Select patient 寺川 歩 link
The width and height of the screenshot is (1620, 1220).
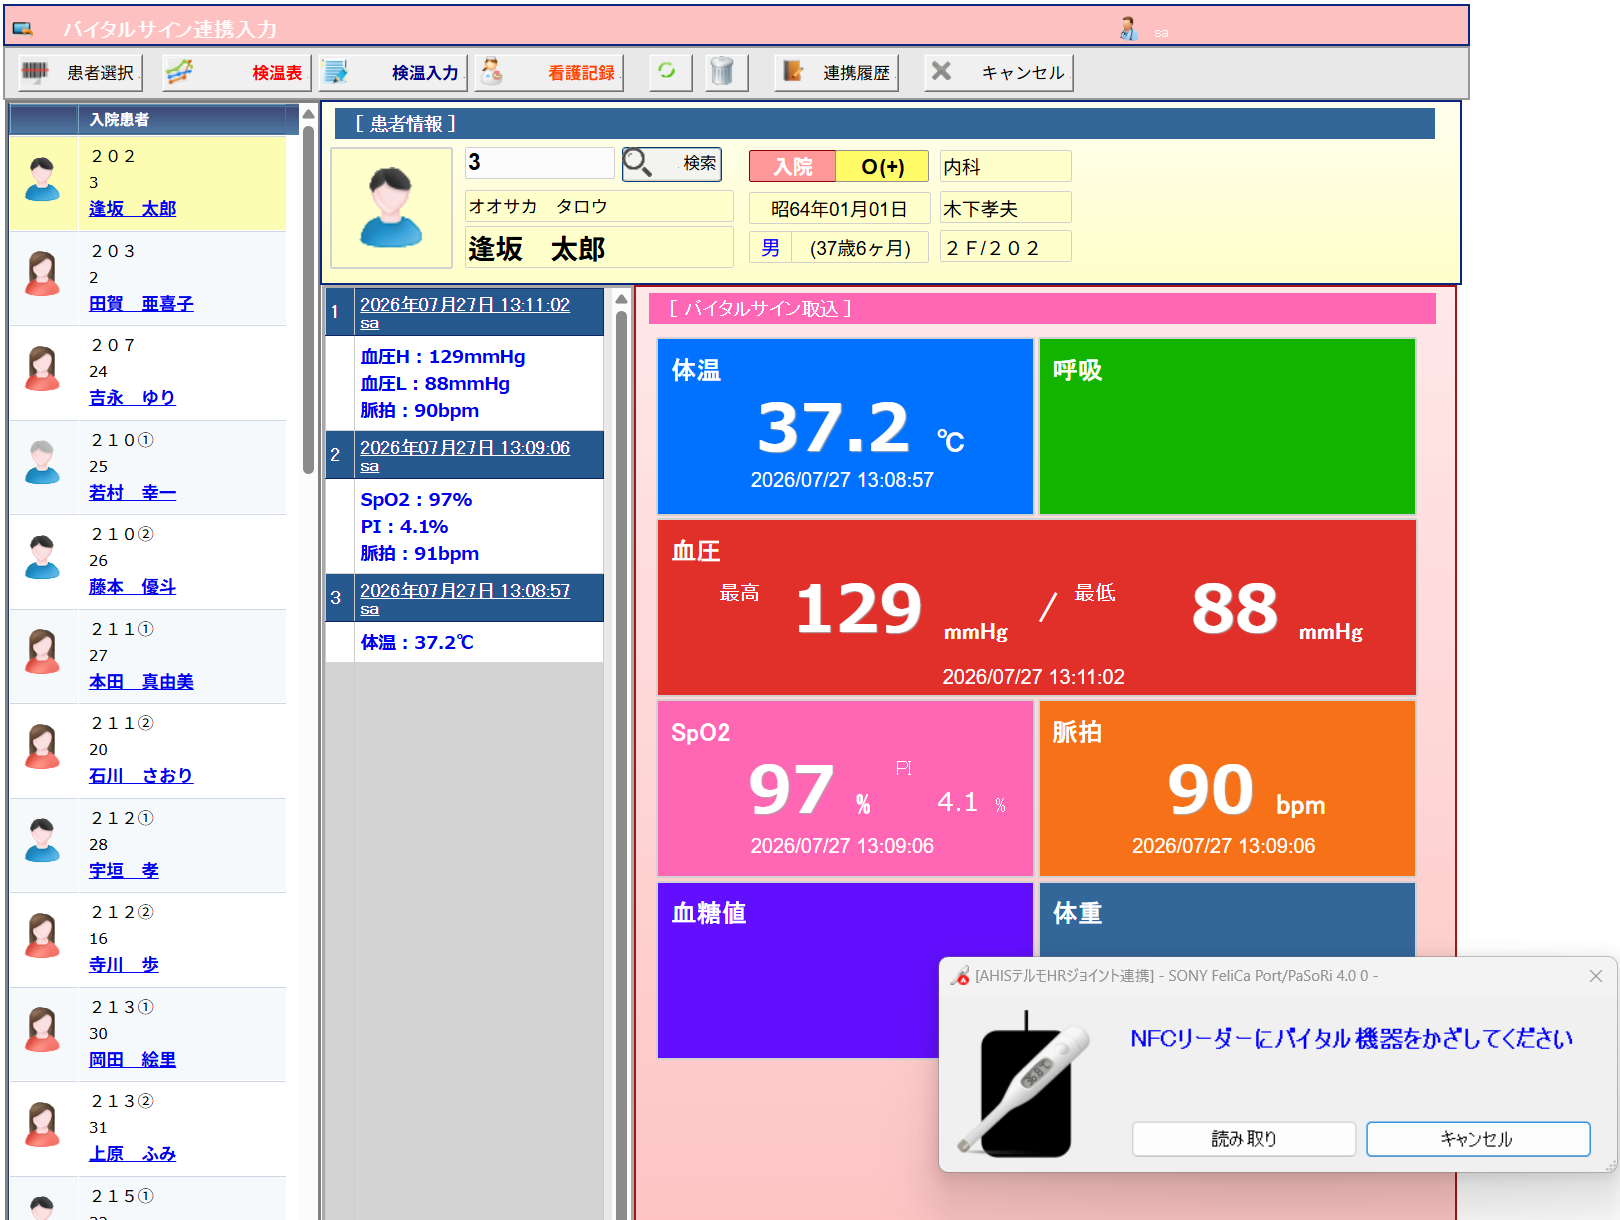tap(124, 964)
